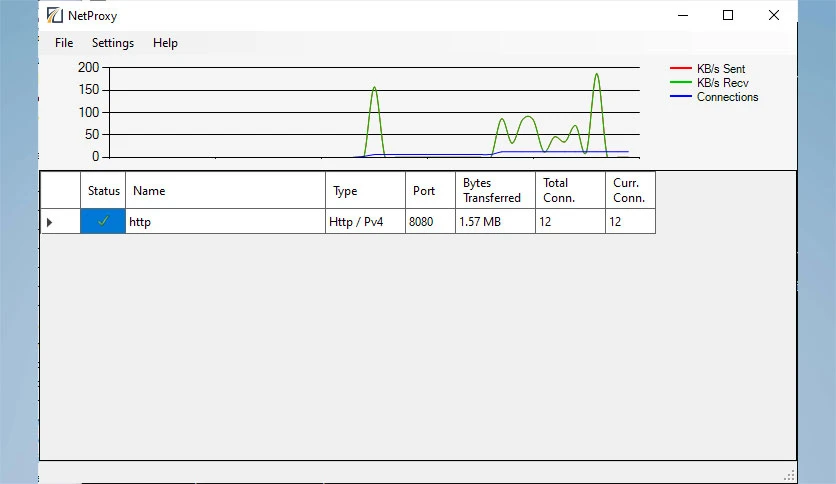Click the green KB/s Recv legend line
836x484 pixels.
click(x=680, y=82)
